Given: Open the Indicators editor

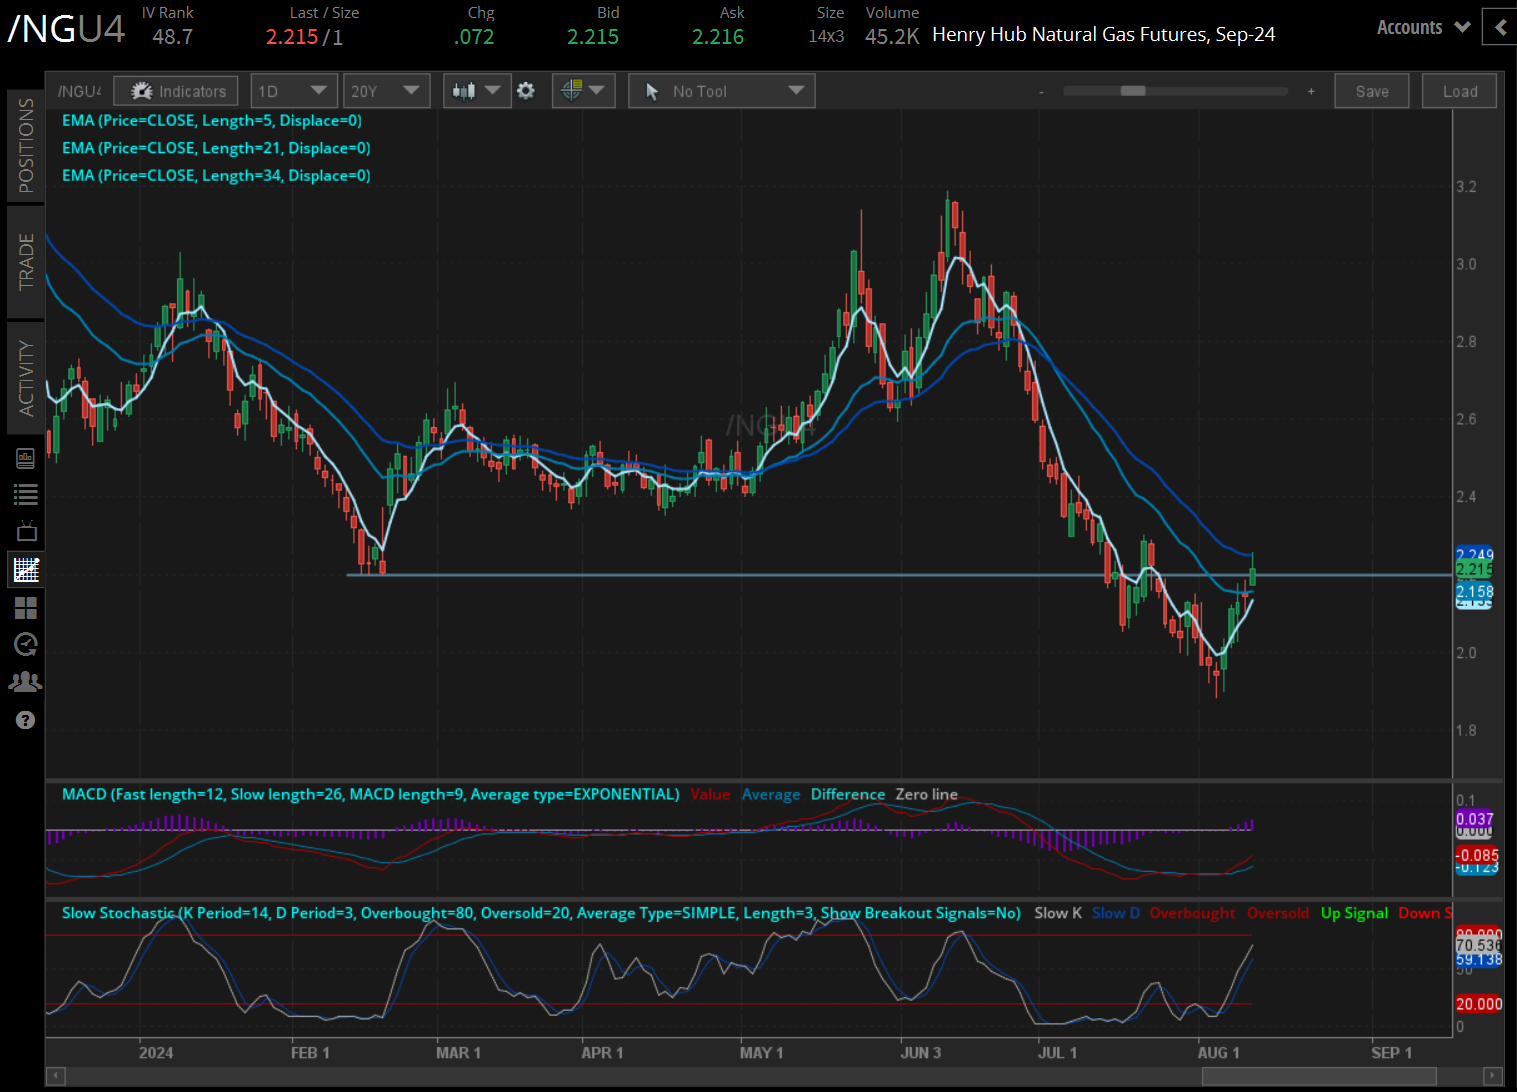Looking at the screenshot, I should [x=175, y=90].
